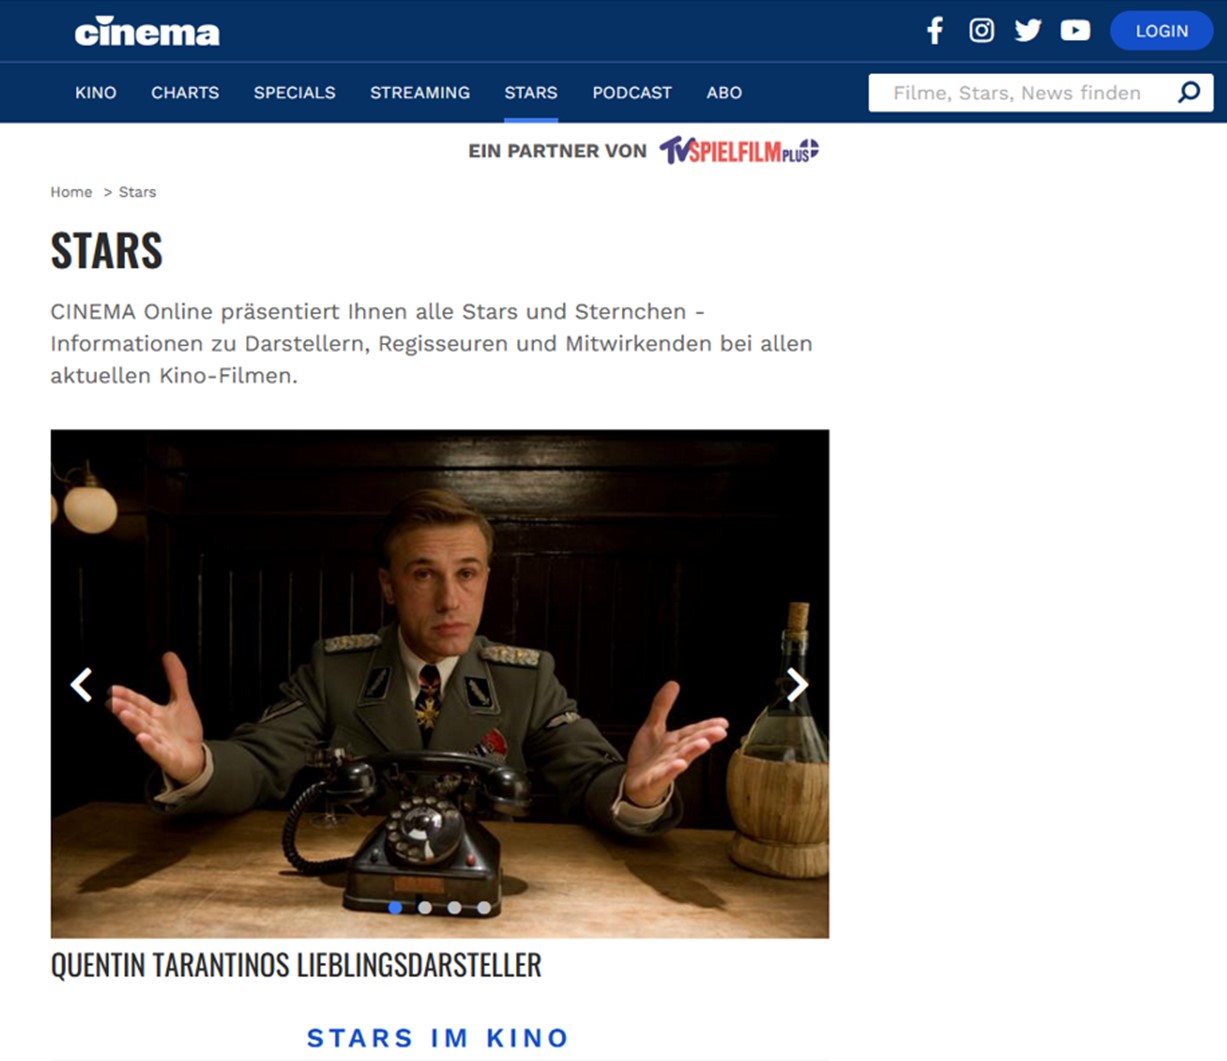
Task: Select the third carousel dot indicator
Action: [x=454, y=908]
